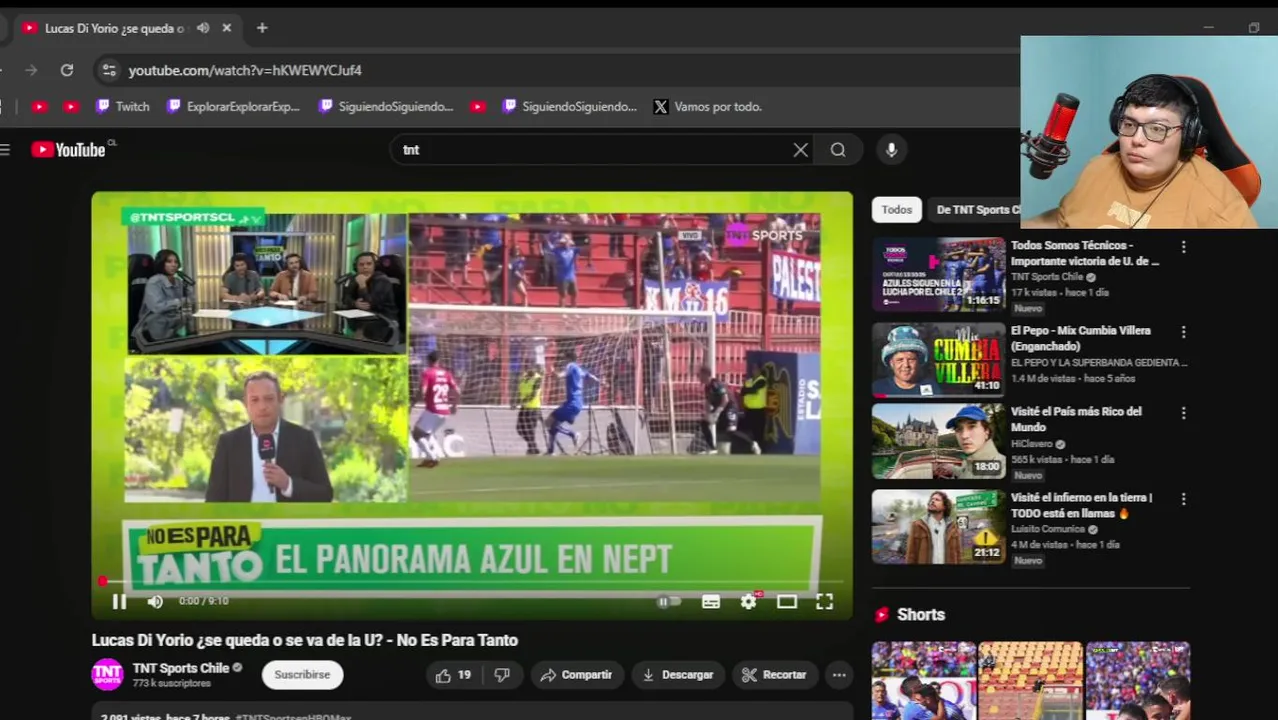
Task: Select the Todos filter chip
Action: point(896,209)
